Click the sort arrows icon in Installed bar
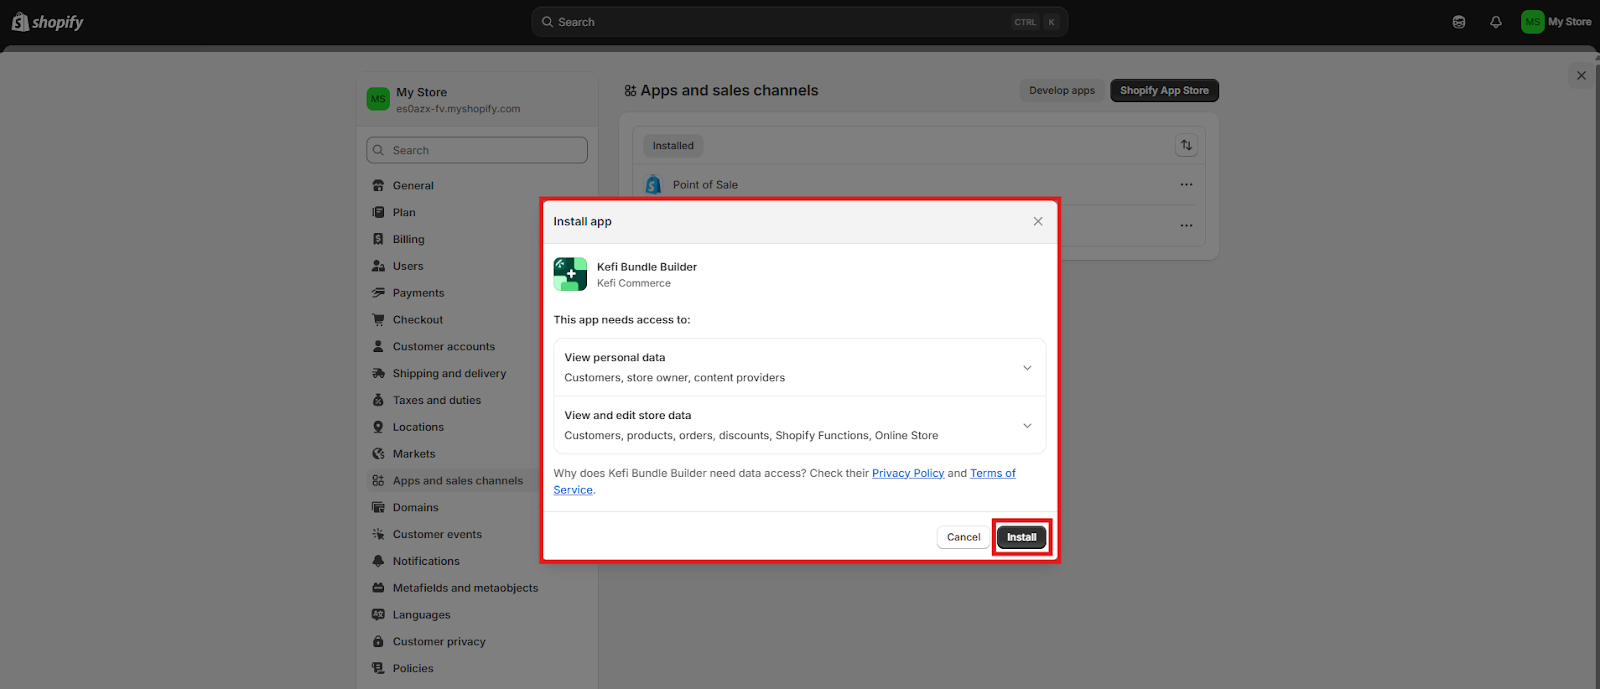 [1186, 146]
